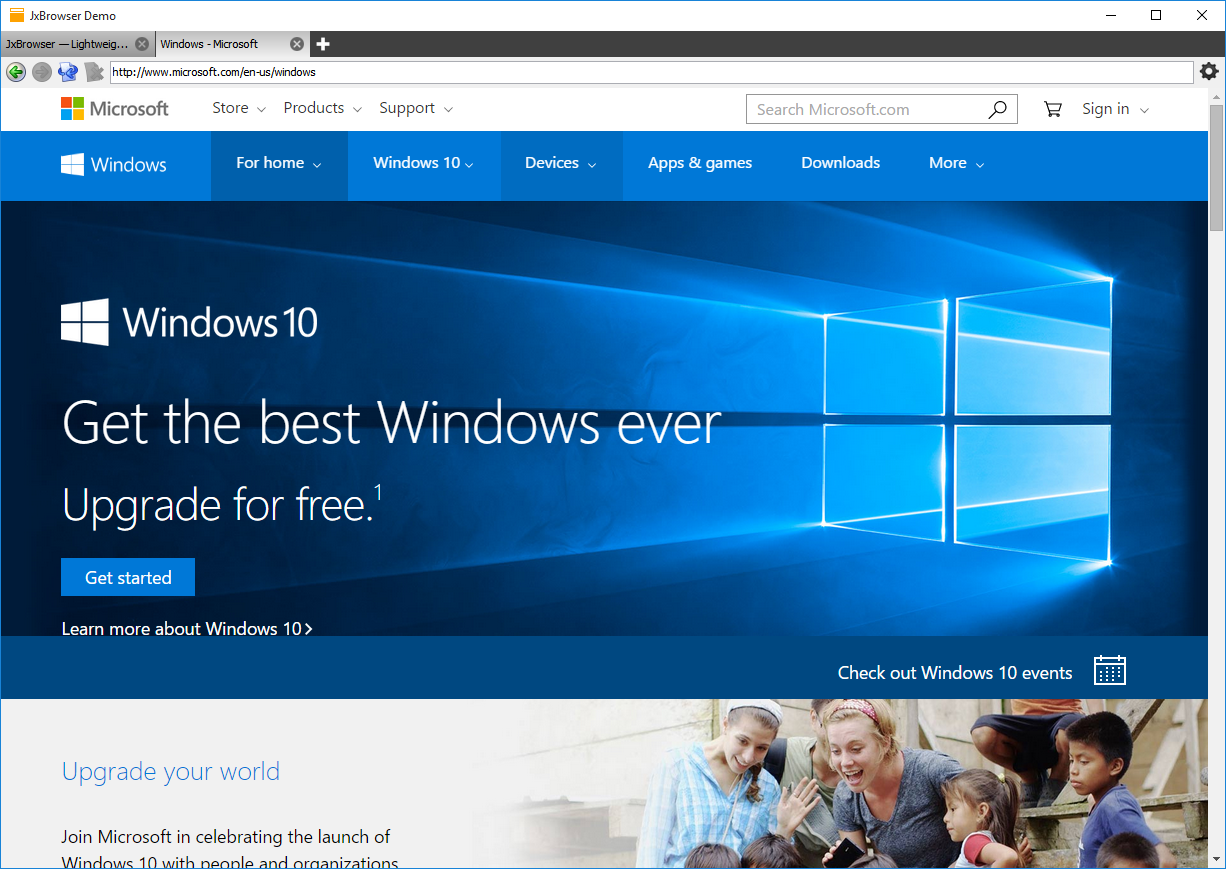Click the JxBrowser Demo title bar icon
This screenshot has height=869, width=1226.
pos(17,15)
